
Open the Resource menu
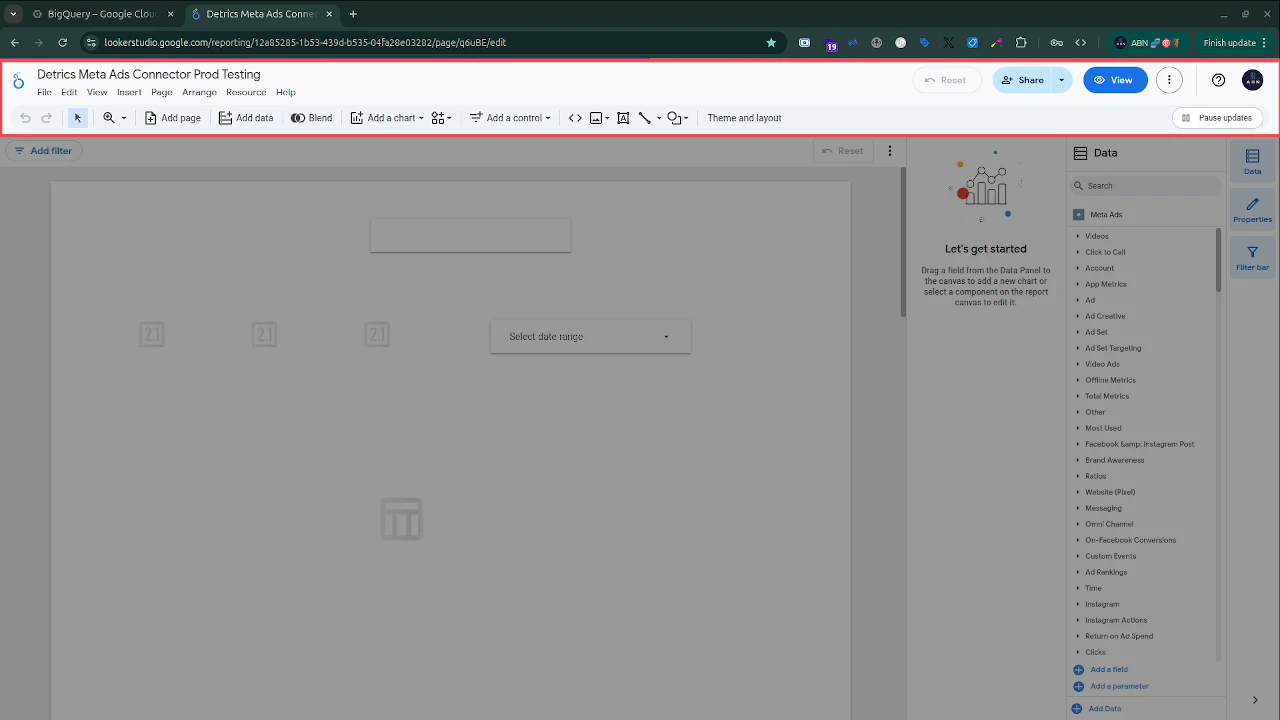[246, 92]
